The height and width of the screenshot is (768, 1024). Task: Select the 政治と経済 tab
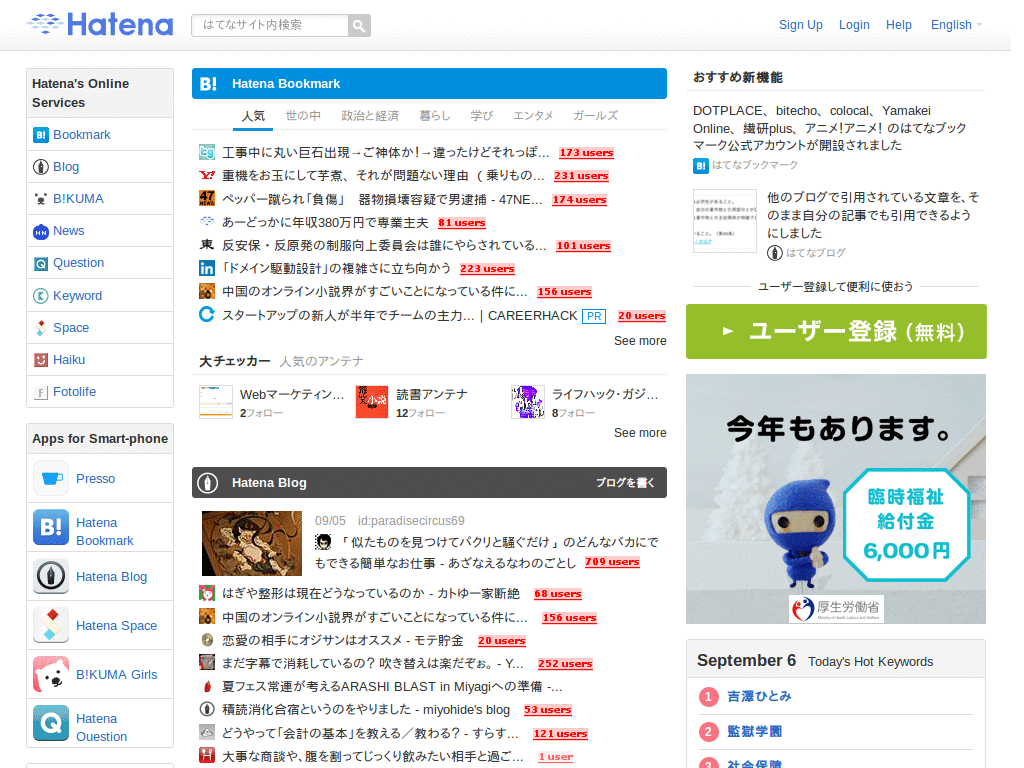point(370,116)
